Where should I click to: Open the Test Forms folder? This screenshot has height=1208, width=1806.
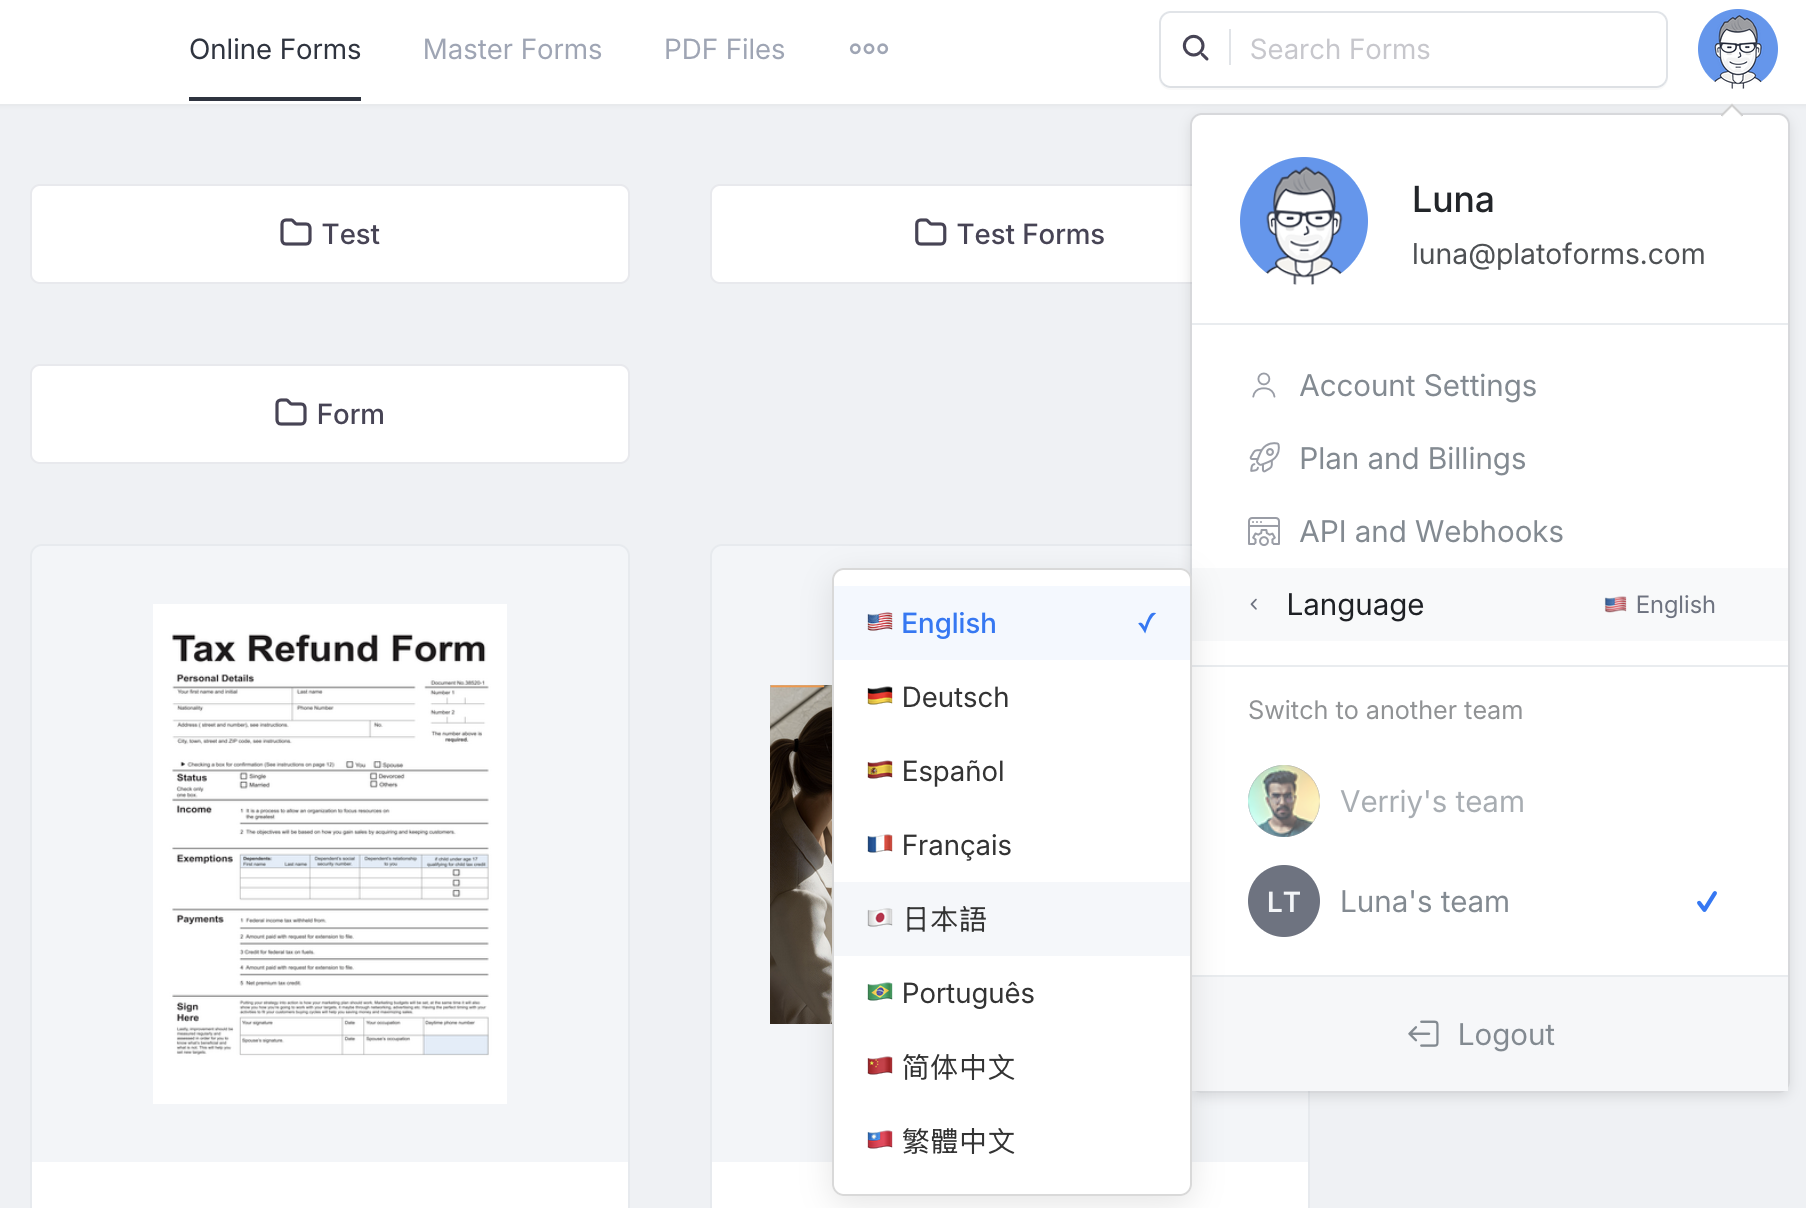tap(1009, 234)
